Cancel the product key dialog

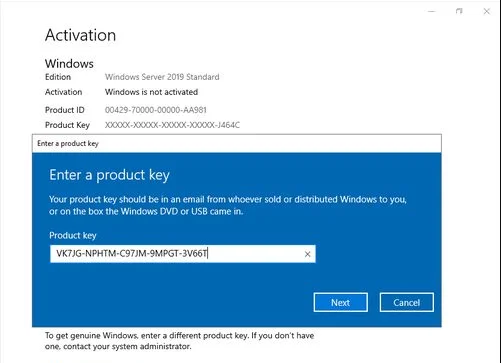pos(407,302)
